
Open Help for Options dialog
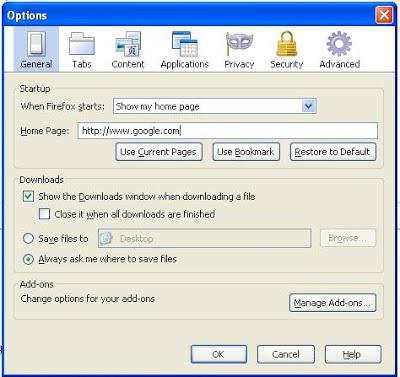click(x=353, y=354)
